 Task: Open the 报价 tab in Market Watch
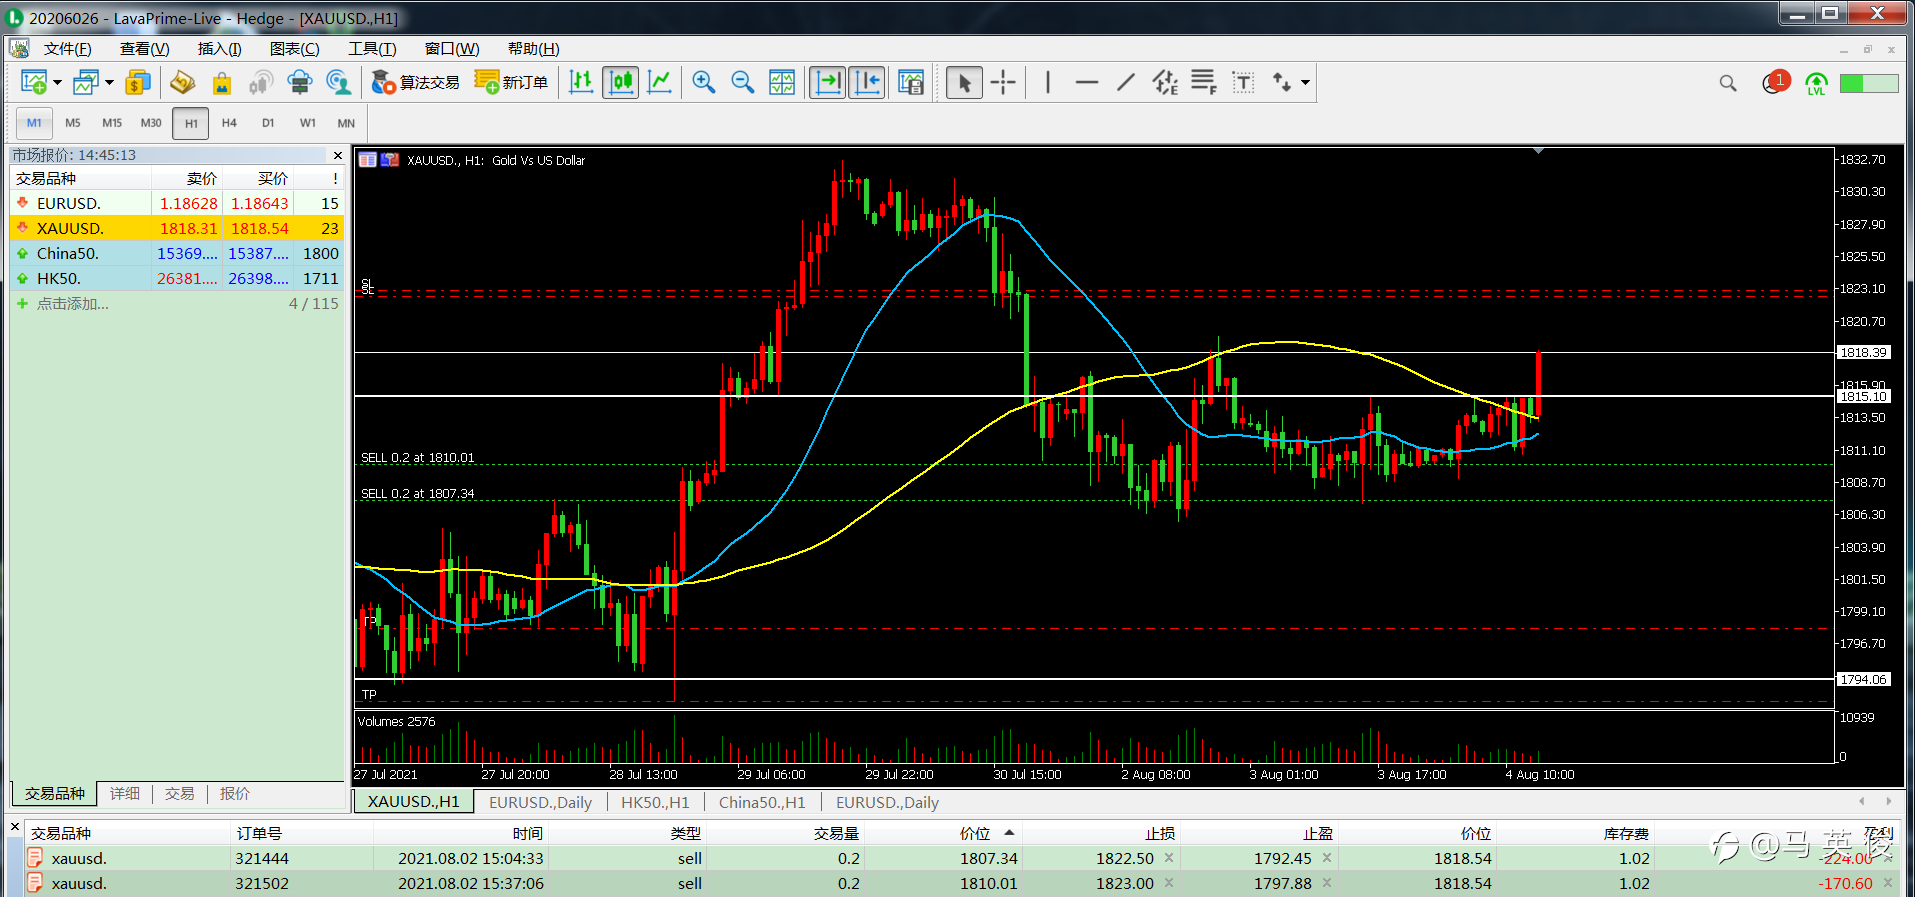[235, 793]
